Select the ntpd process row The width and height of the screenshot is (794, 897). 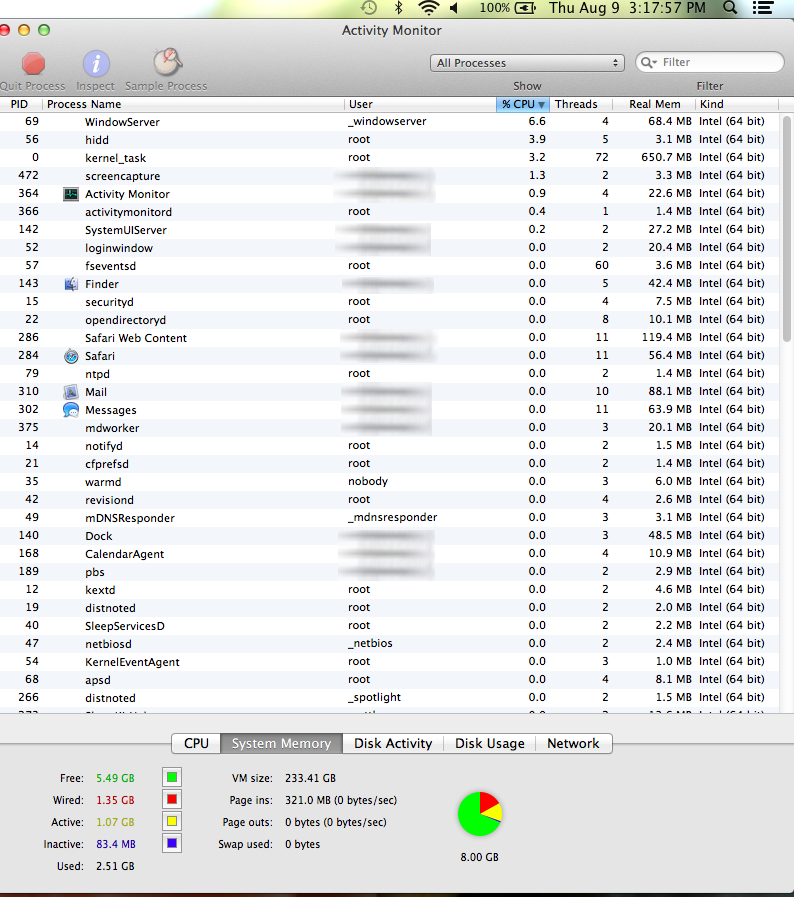click(389, 374)
